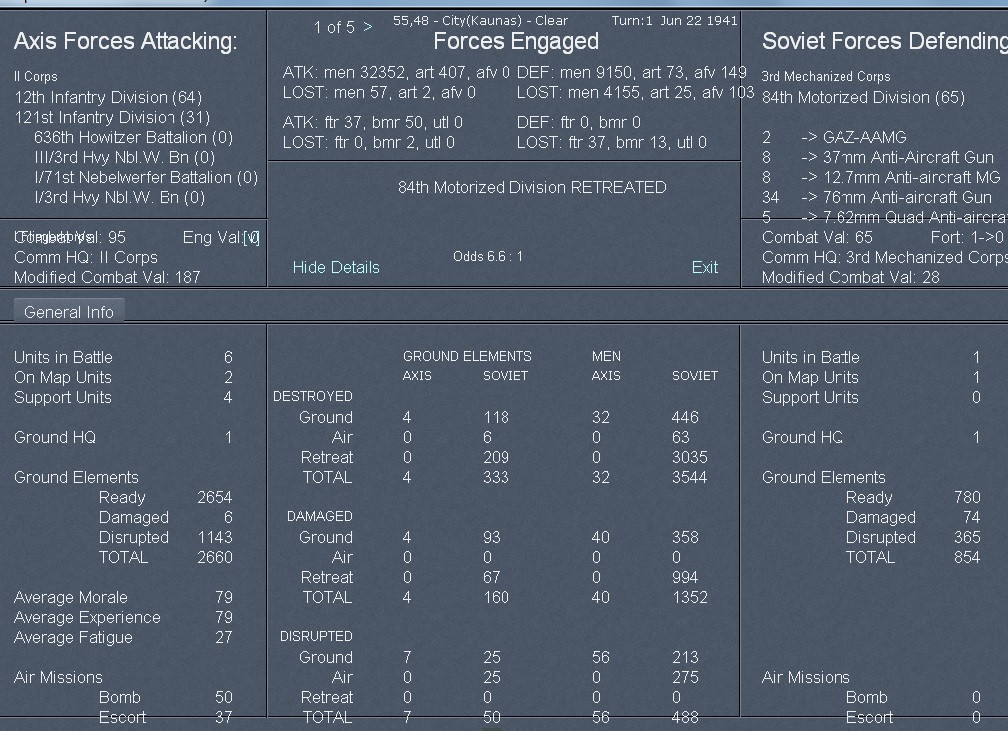Exit the combat report
Image resolution: width=1008 pixels, height=731 pixels.
[x=705, y=267]
